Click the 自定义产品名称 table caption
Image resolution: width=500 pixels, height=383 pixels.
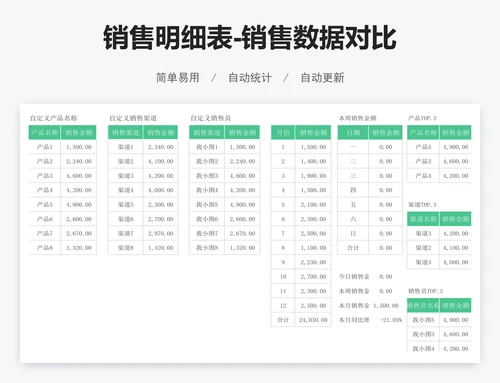pyautogui.click(x=54, y=118)
